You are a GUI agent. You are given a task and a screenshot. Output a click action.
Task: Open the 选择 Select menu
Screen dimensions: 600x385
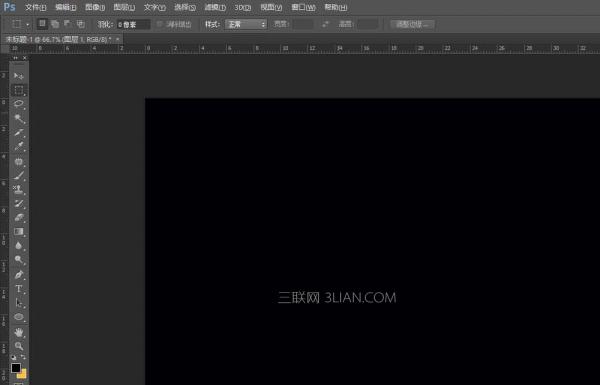click(185, 7)
